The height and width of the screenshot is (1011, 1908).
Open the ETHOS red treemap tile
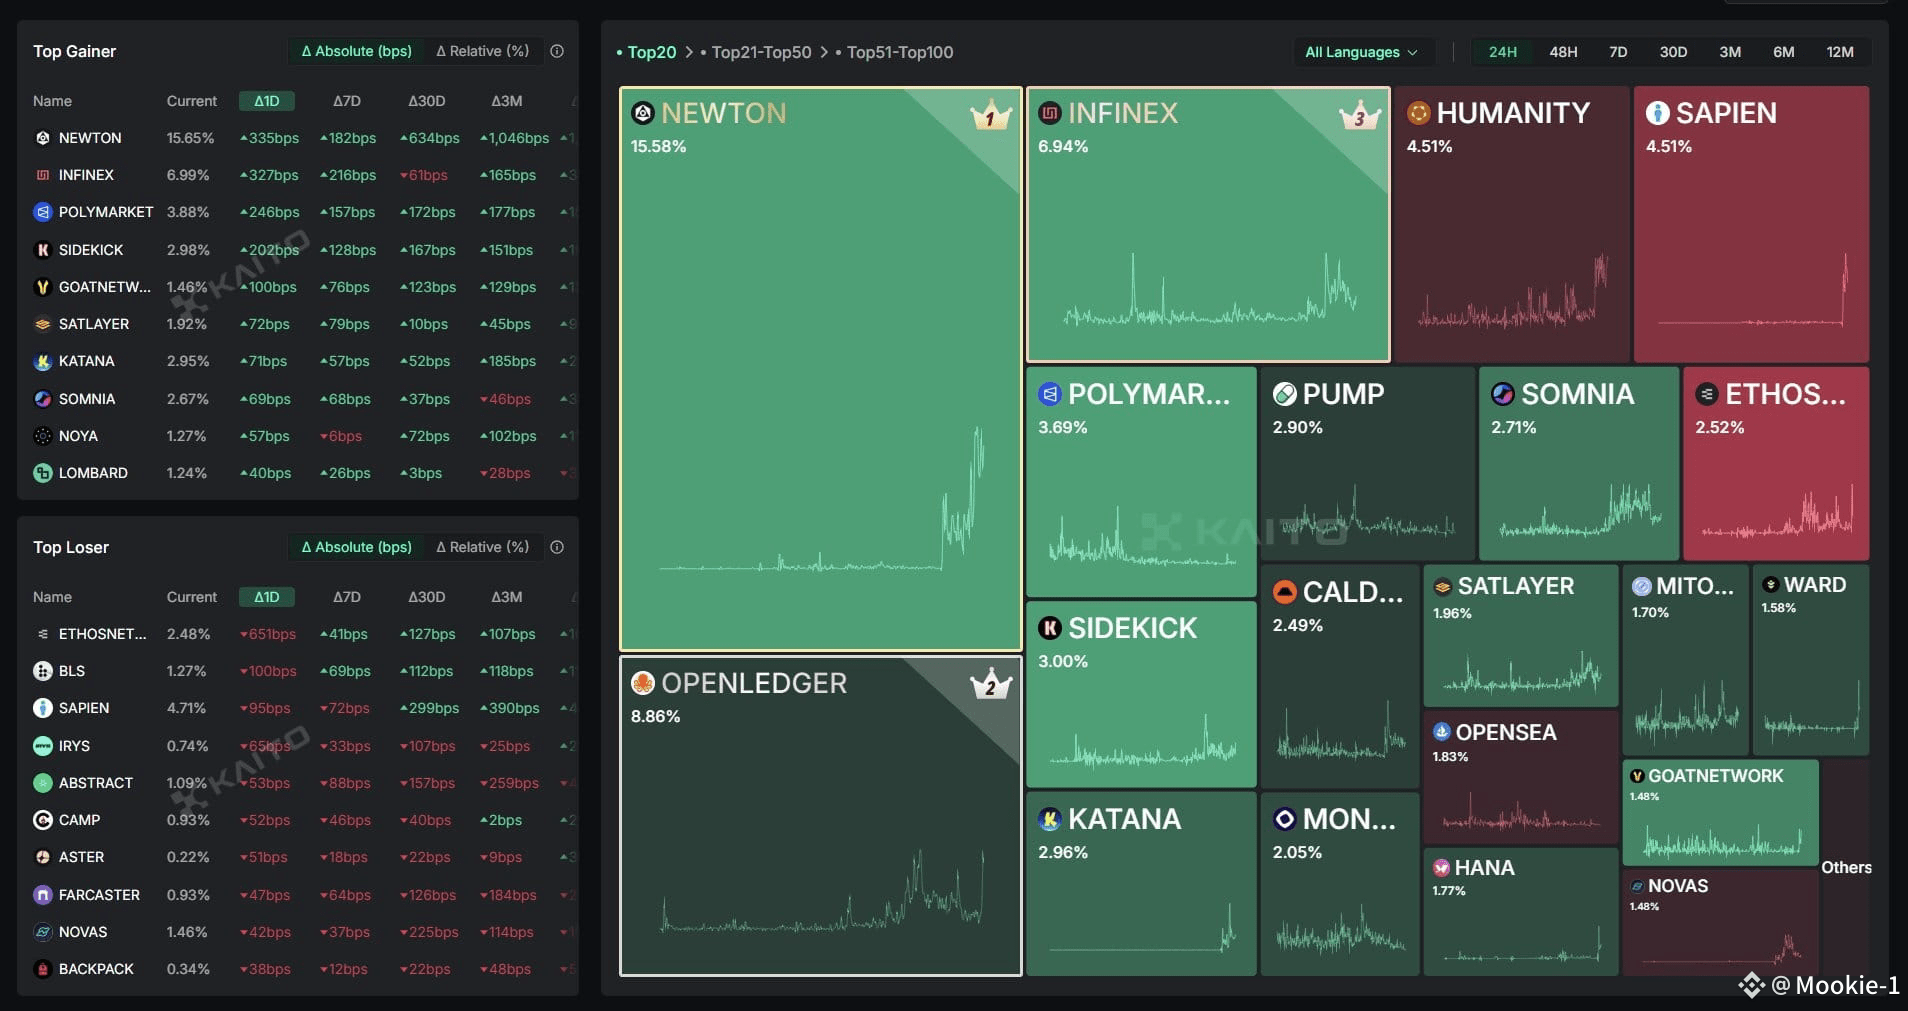(x=1776, y=464)
